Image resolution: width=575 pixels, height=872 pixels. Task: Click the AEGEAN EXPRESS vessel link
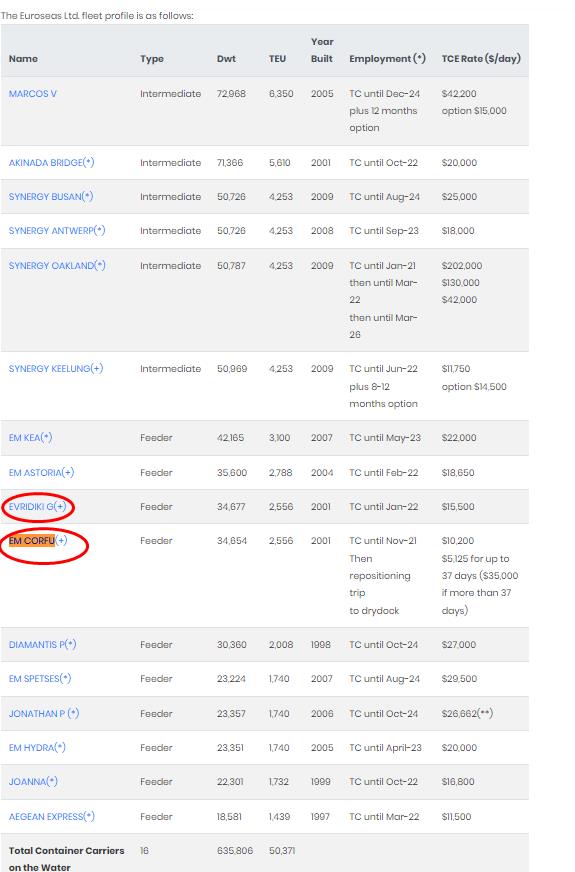pos(51,816)
